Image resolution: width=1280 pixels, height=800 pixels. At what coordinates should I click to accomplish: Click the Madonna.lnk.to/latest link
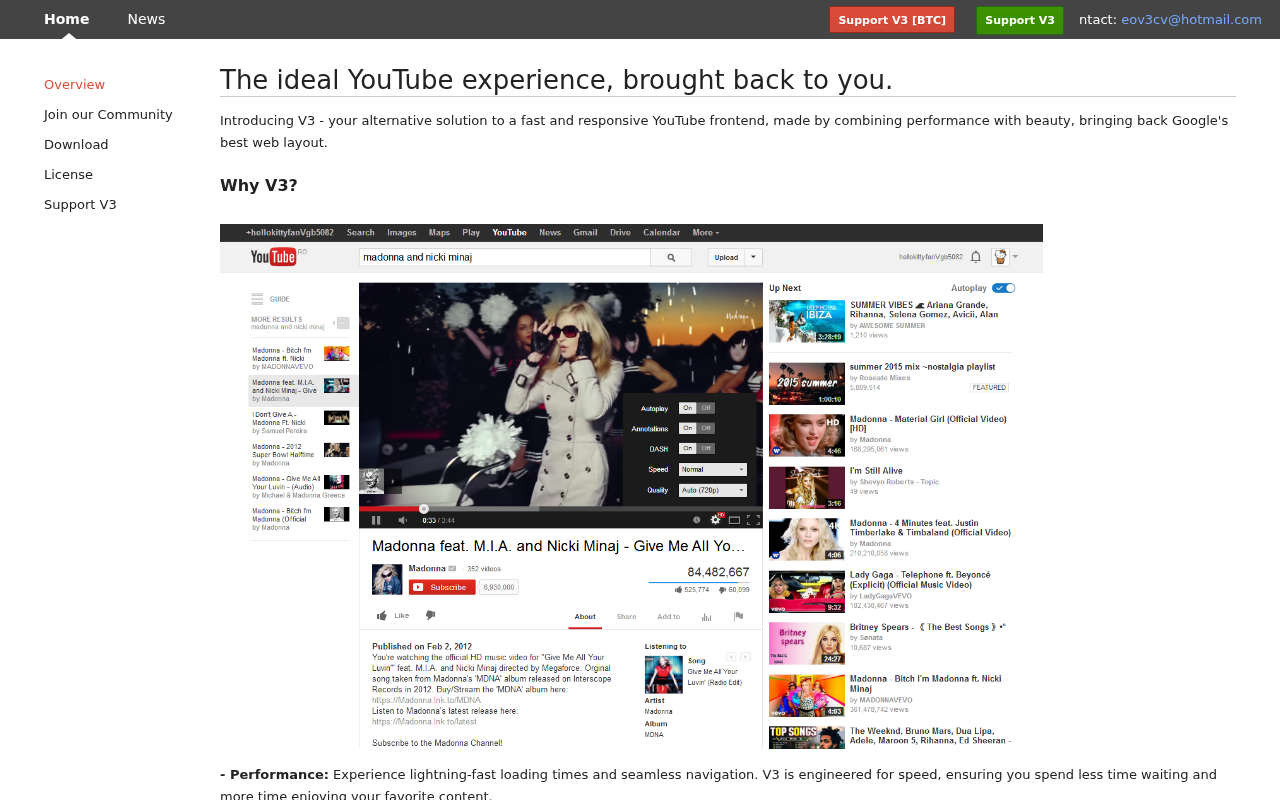424,721
